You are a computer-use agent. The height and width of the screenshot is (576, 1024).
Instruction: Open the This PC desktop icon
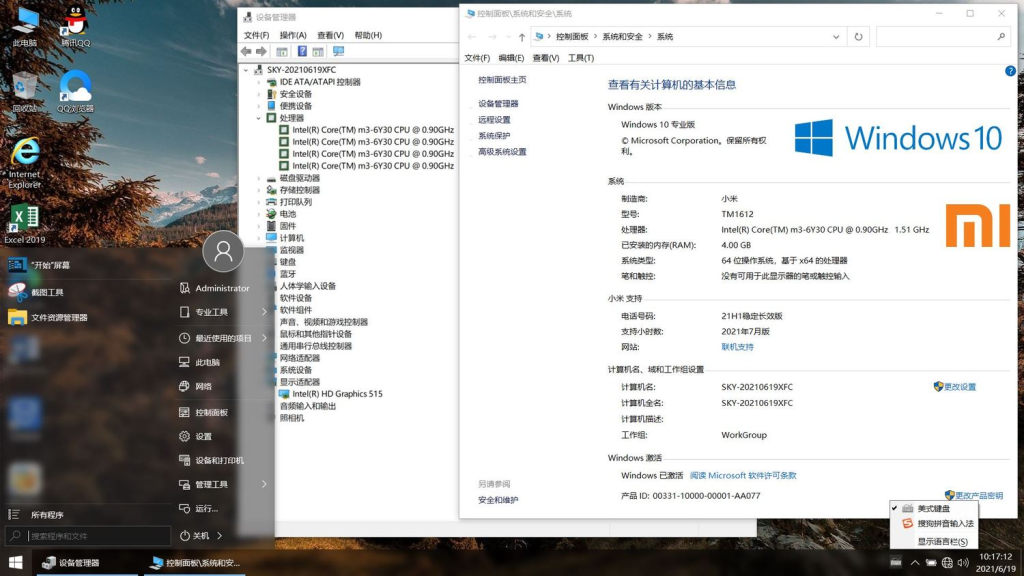pos(24,26)
